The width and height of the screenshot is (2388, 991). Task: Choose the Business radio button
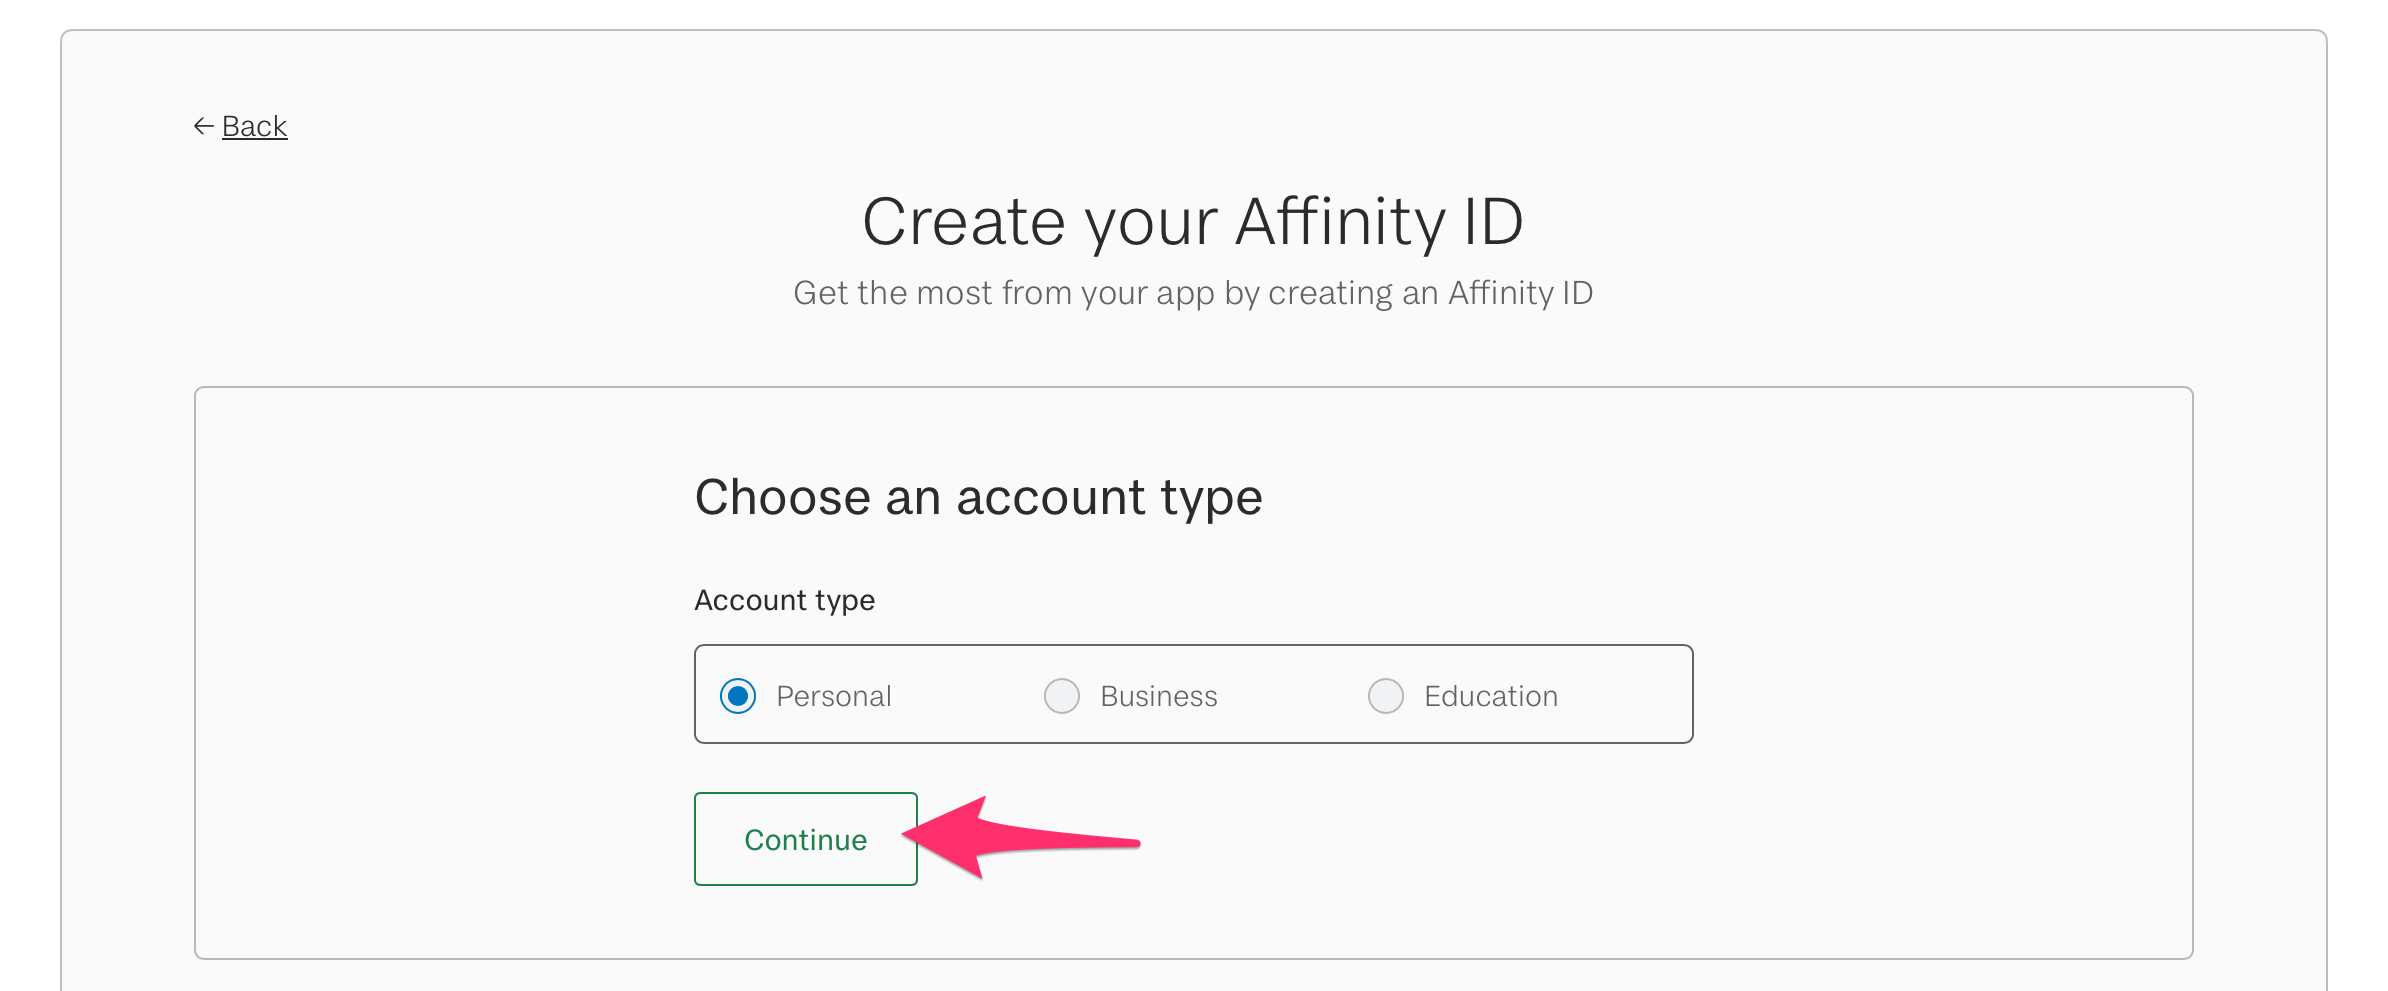click(x=1062, y=696)
